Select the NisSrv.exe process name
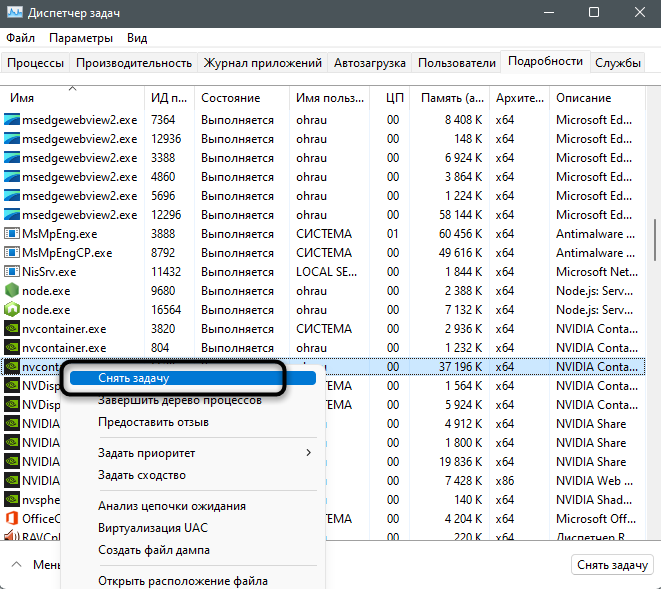 coord(49,272)
